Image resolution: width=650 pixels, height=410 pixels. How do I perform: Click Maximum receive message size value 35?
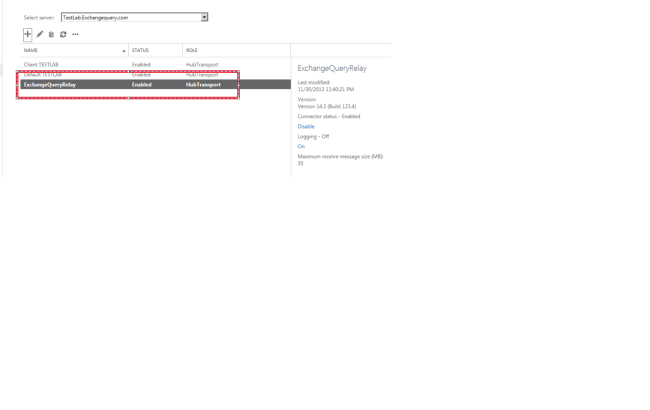(301, 163)
